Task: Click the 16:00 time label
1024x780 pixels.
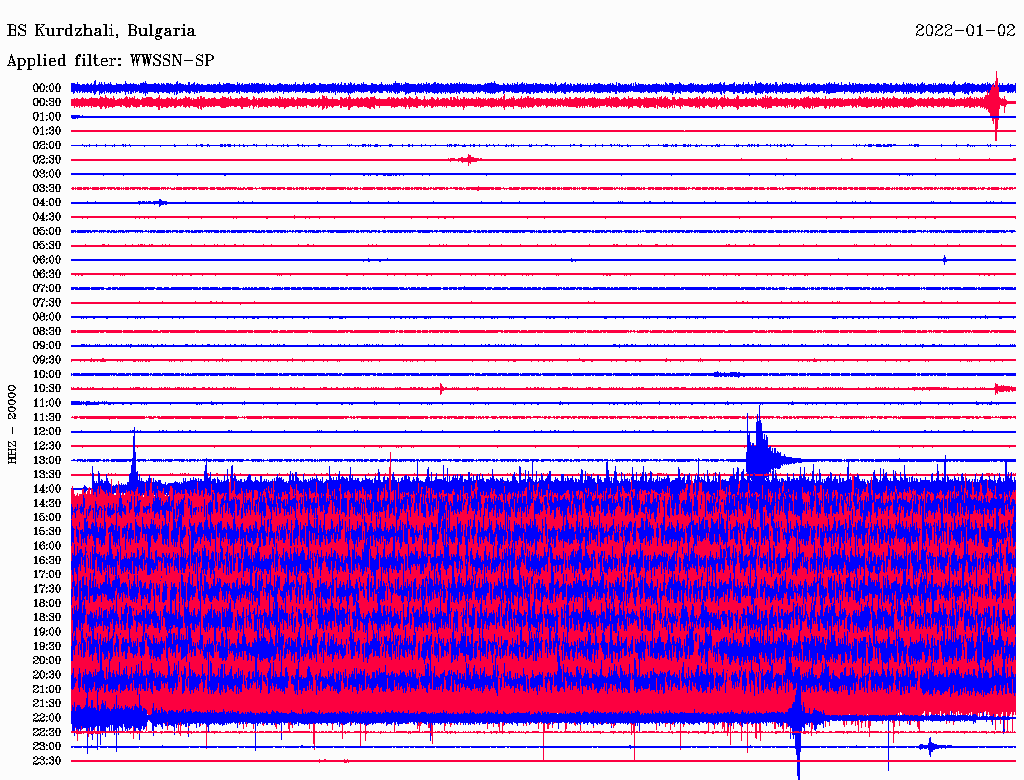Action: [x=47, y=546]
